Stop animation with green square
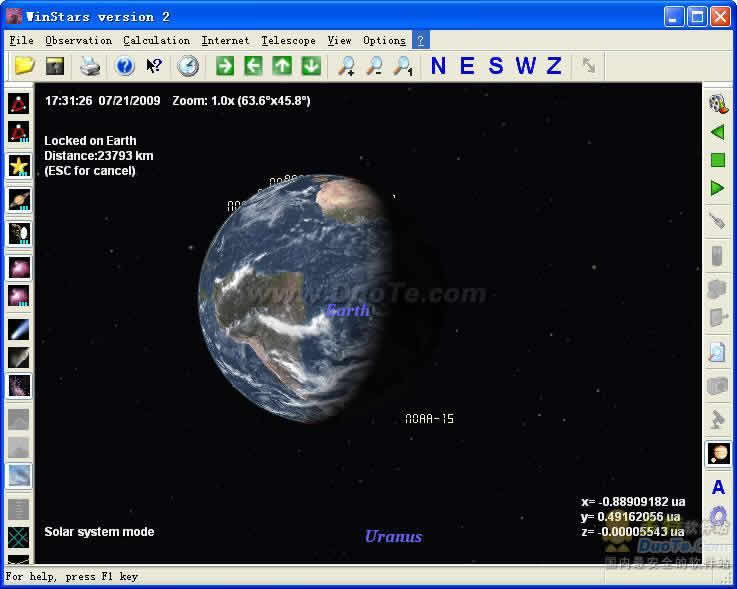Viewport: 737px width, 589px height. pos(718,160)
